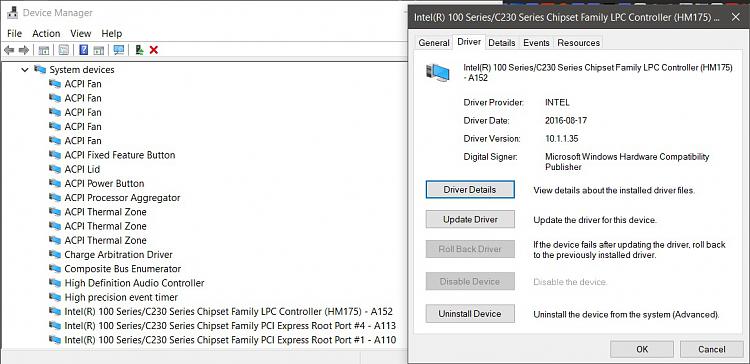This screenshot has height=364, width=750.
Task: Select High precision event timer device
Action: [x=121, y=298]
